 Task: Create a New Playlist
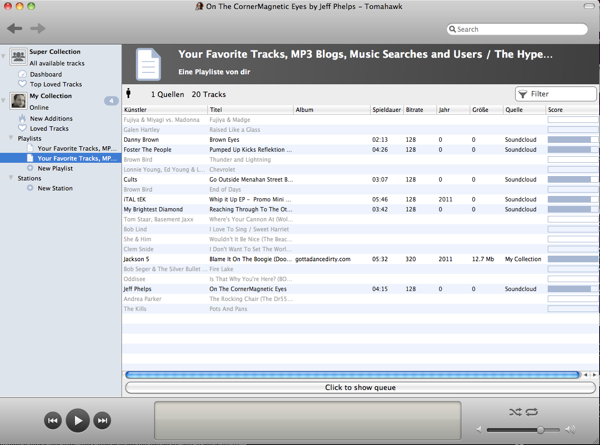(55, 168)
